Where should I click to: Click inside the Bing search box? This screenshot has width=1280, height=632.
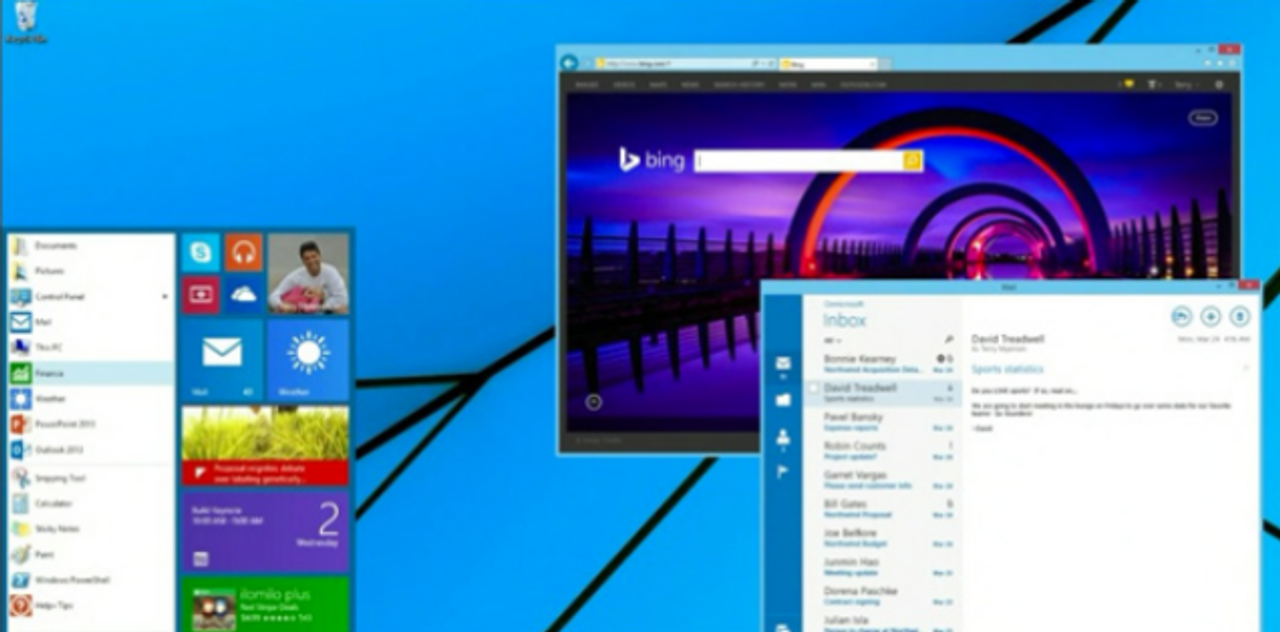799,161
